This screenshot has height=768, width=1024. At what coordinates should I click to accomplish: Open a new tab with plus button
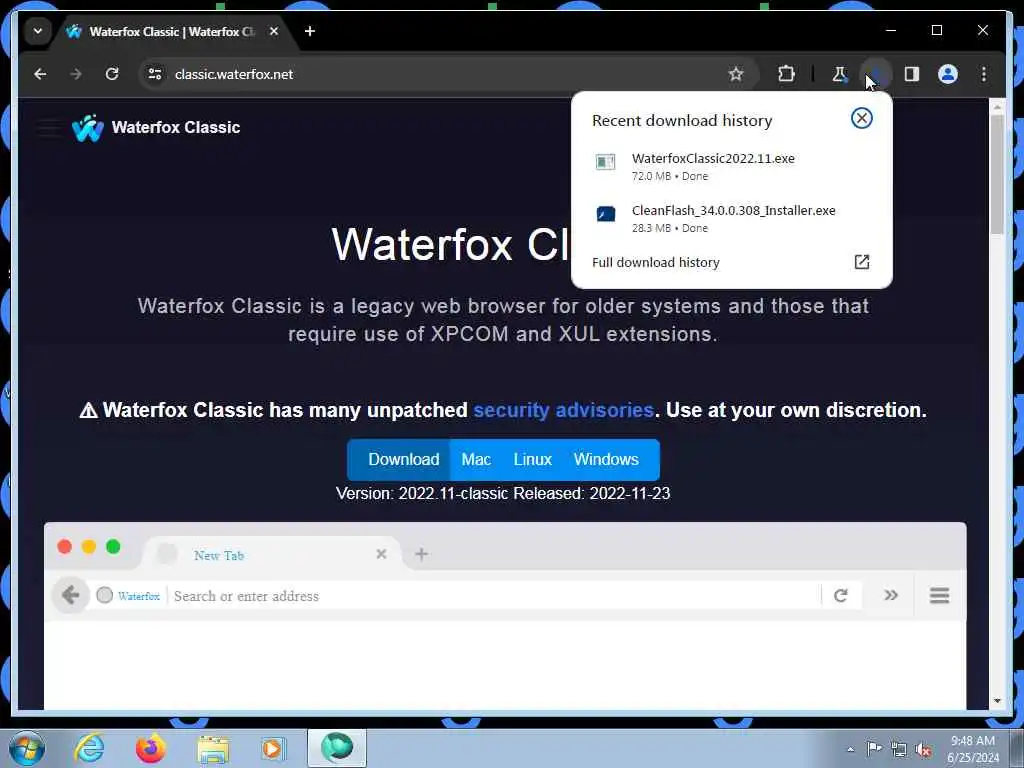(x=310, y=31)
